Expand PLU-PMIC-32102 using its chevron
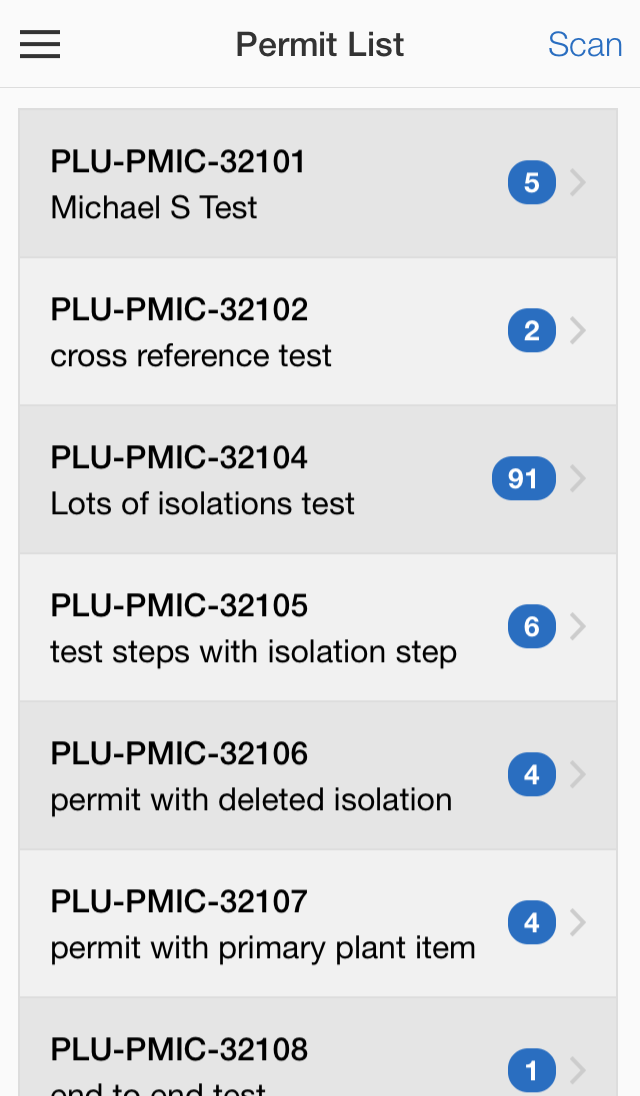This screenshot has height=1096, width=640. (578, 330)
